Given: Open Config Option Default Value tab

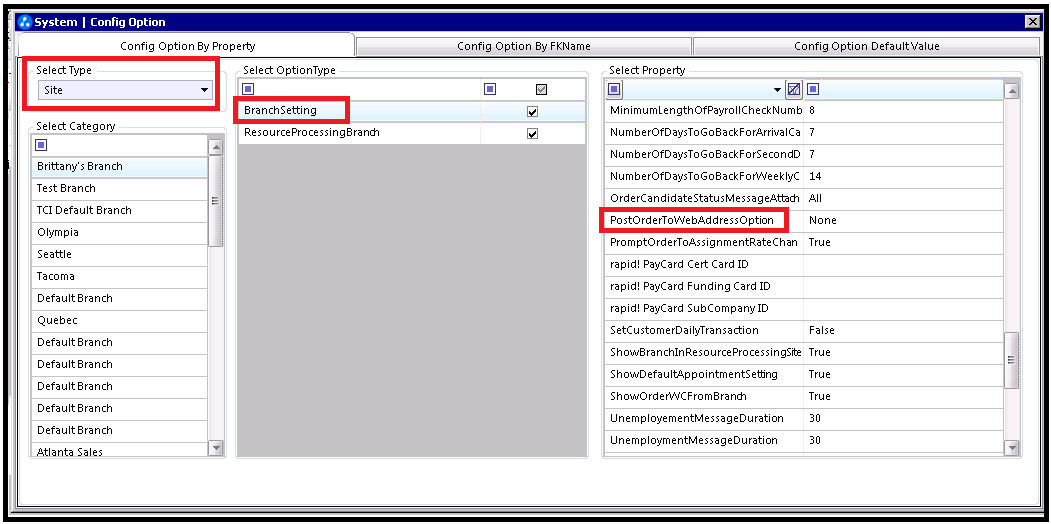Looking at the screenshot, I should (x=867, y=46).
